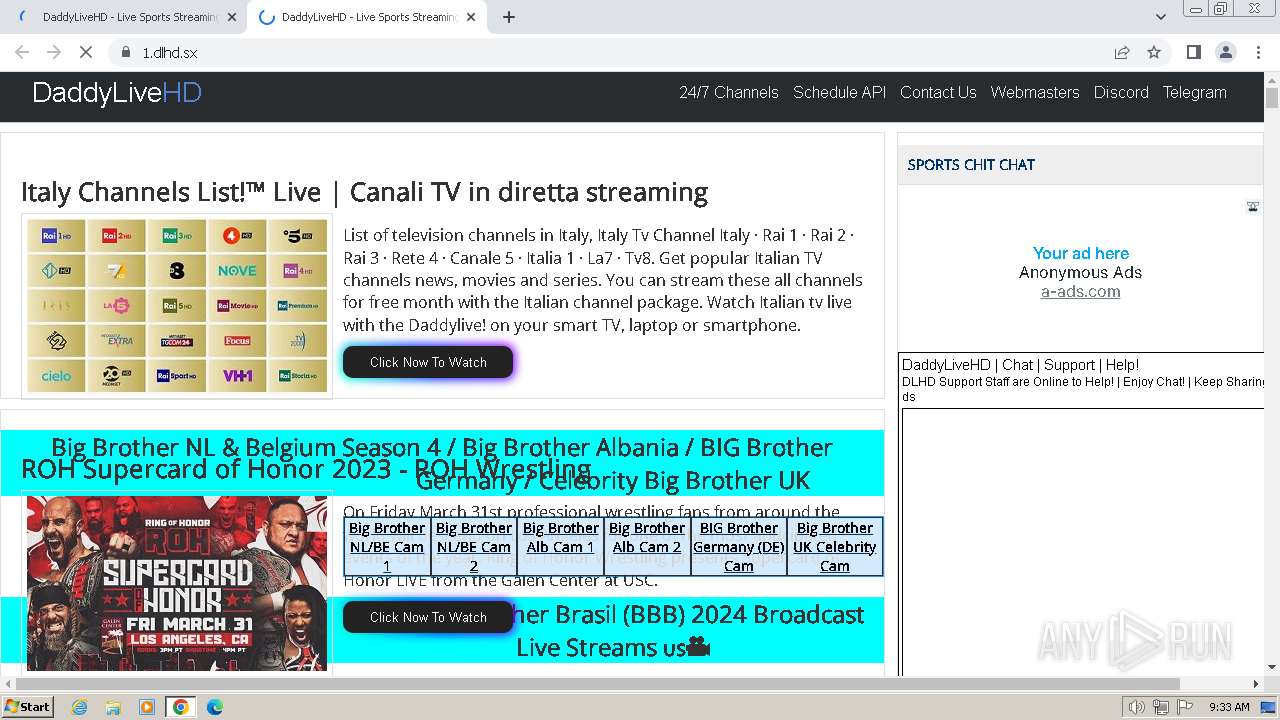
Task: Close the active DaddyLiveHD tab
Action: pyautogui.click(x=471, y=17)
